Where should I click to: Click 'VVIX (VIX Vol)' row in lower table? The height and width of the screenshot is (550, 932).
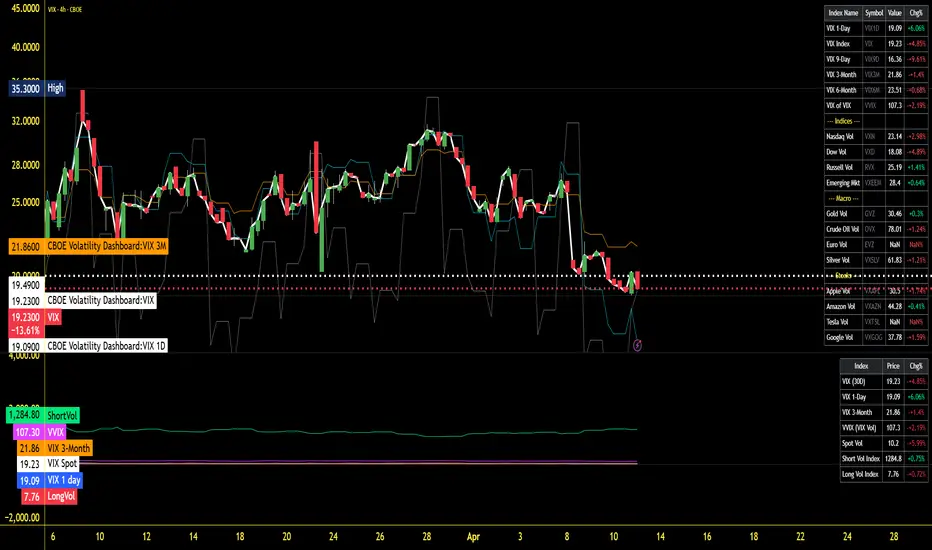click(x=884, y=428)
